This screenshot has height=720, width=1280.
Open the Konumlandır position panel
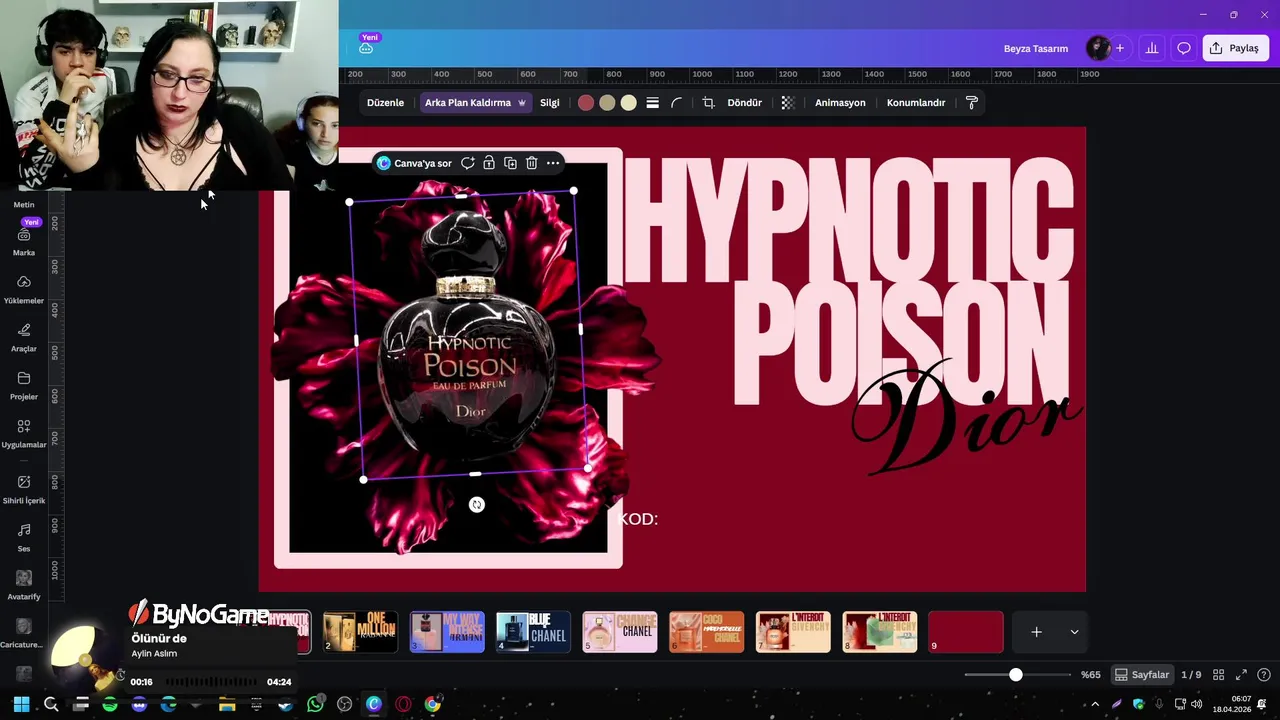(x=916, y=103)
